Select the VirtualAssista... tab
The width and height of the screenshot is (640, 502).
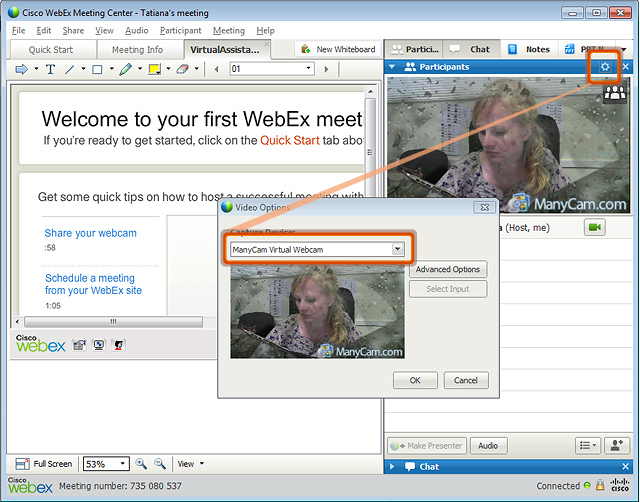(x=226, y=50)
